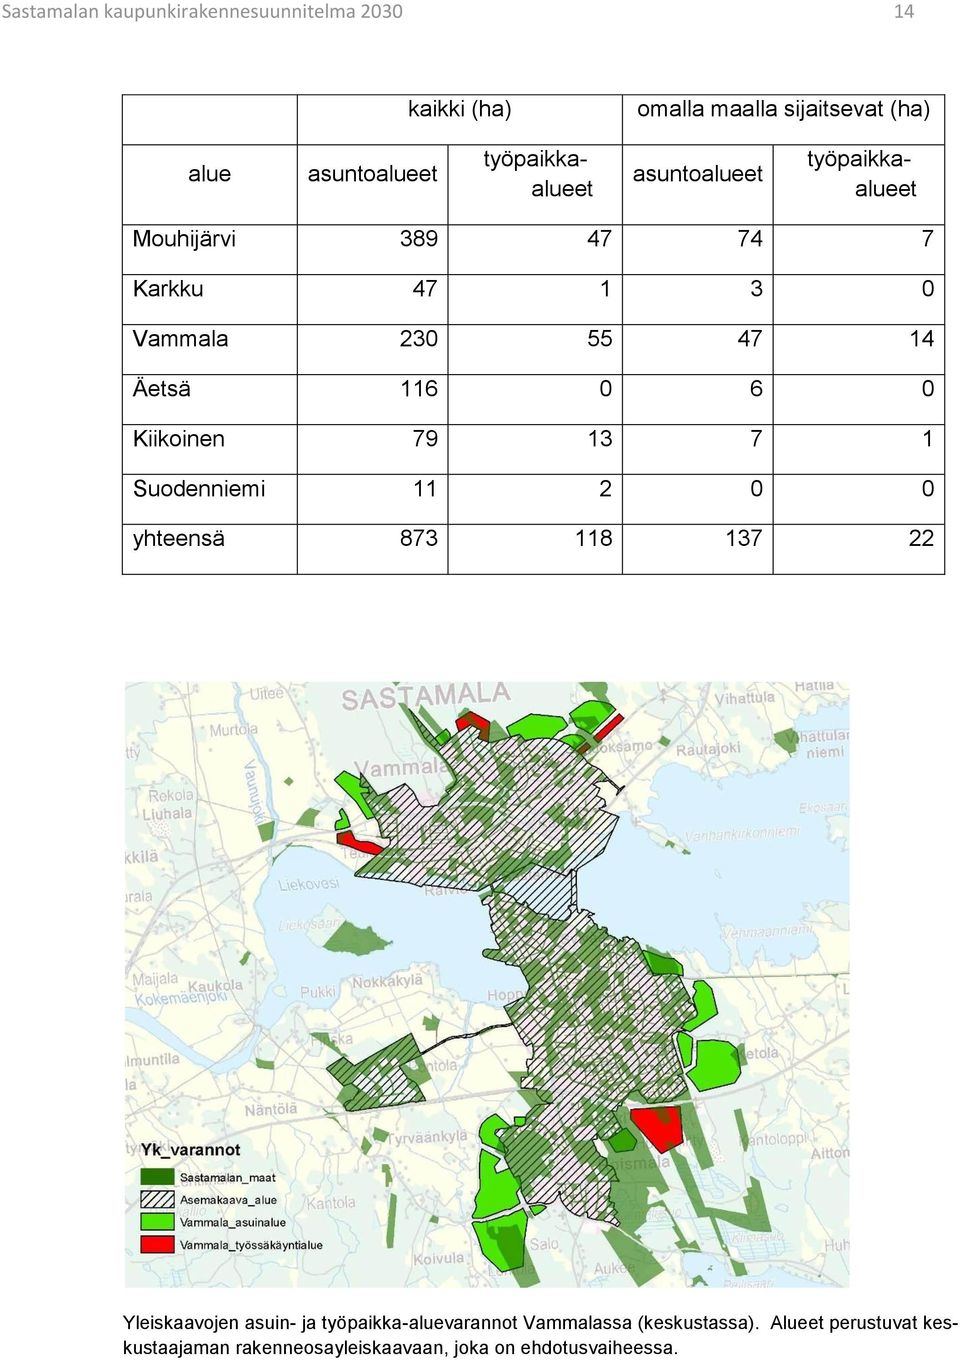Viewport: 960px width, 1360px height.
Task: Click the 'Liekovesi' lake label on the map
Action: pyautogui.click(x=309, y=884)
